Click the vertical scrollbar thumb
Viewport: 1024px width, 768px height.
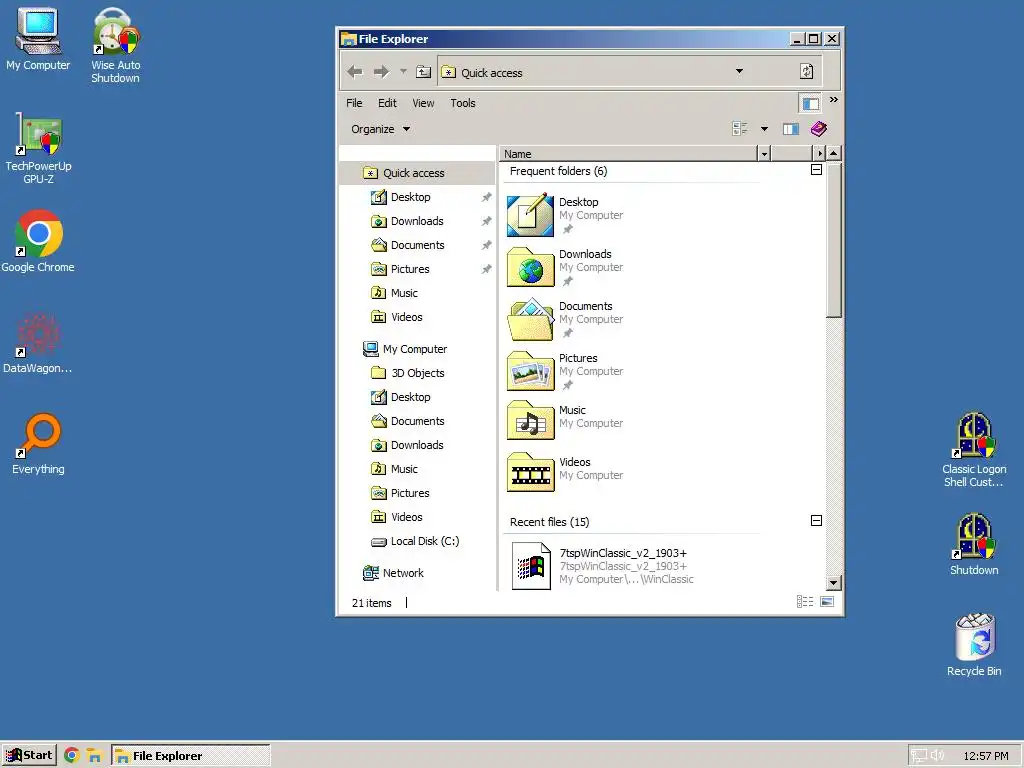tap(833, 240)
